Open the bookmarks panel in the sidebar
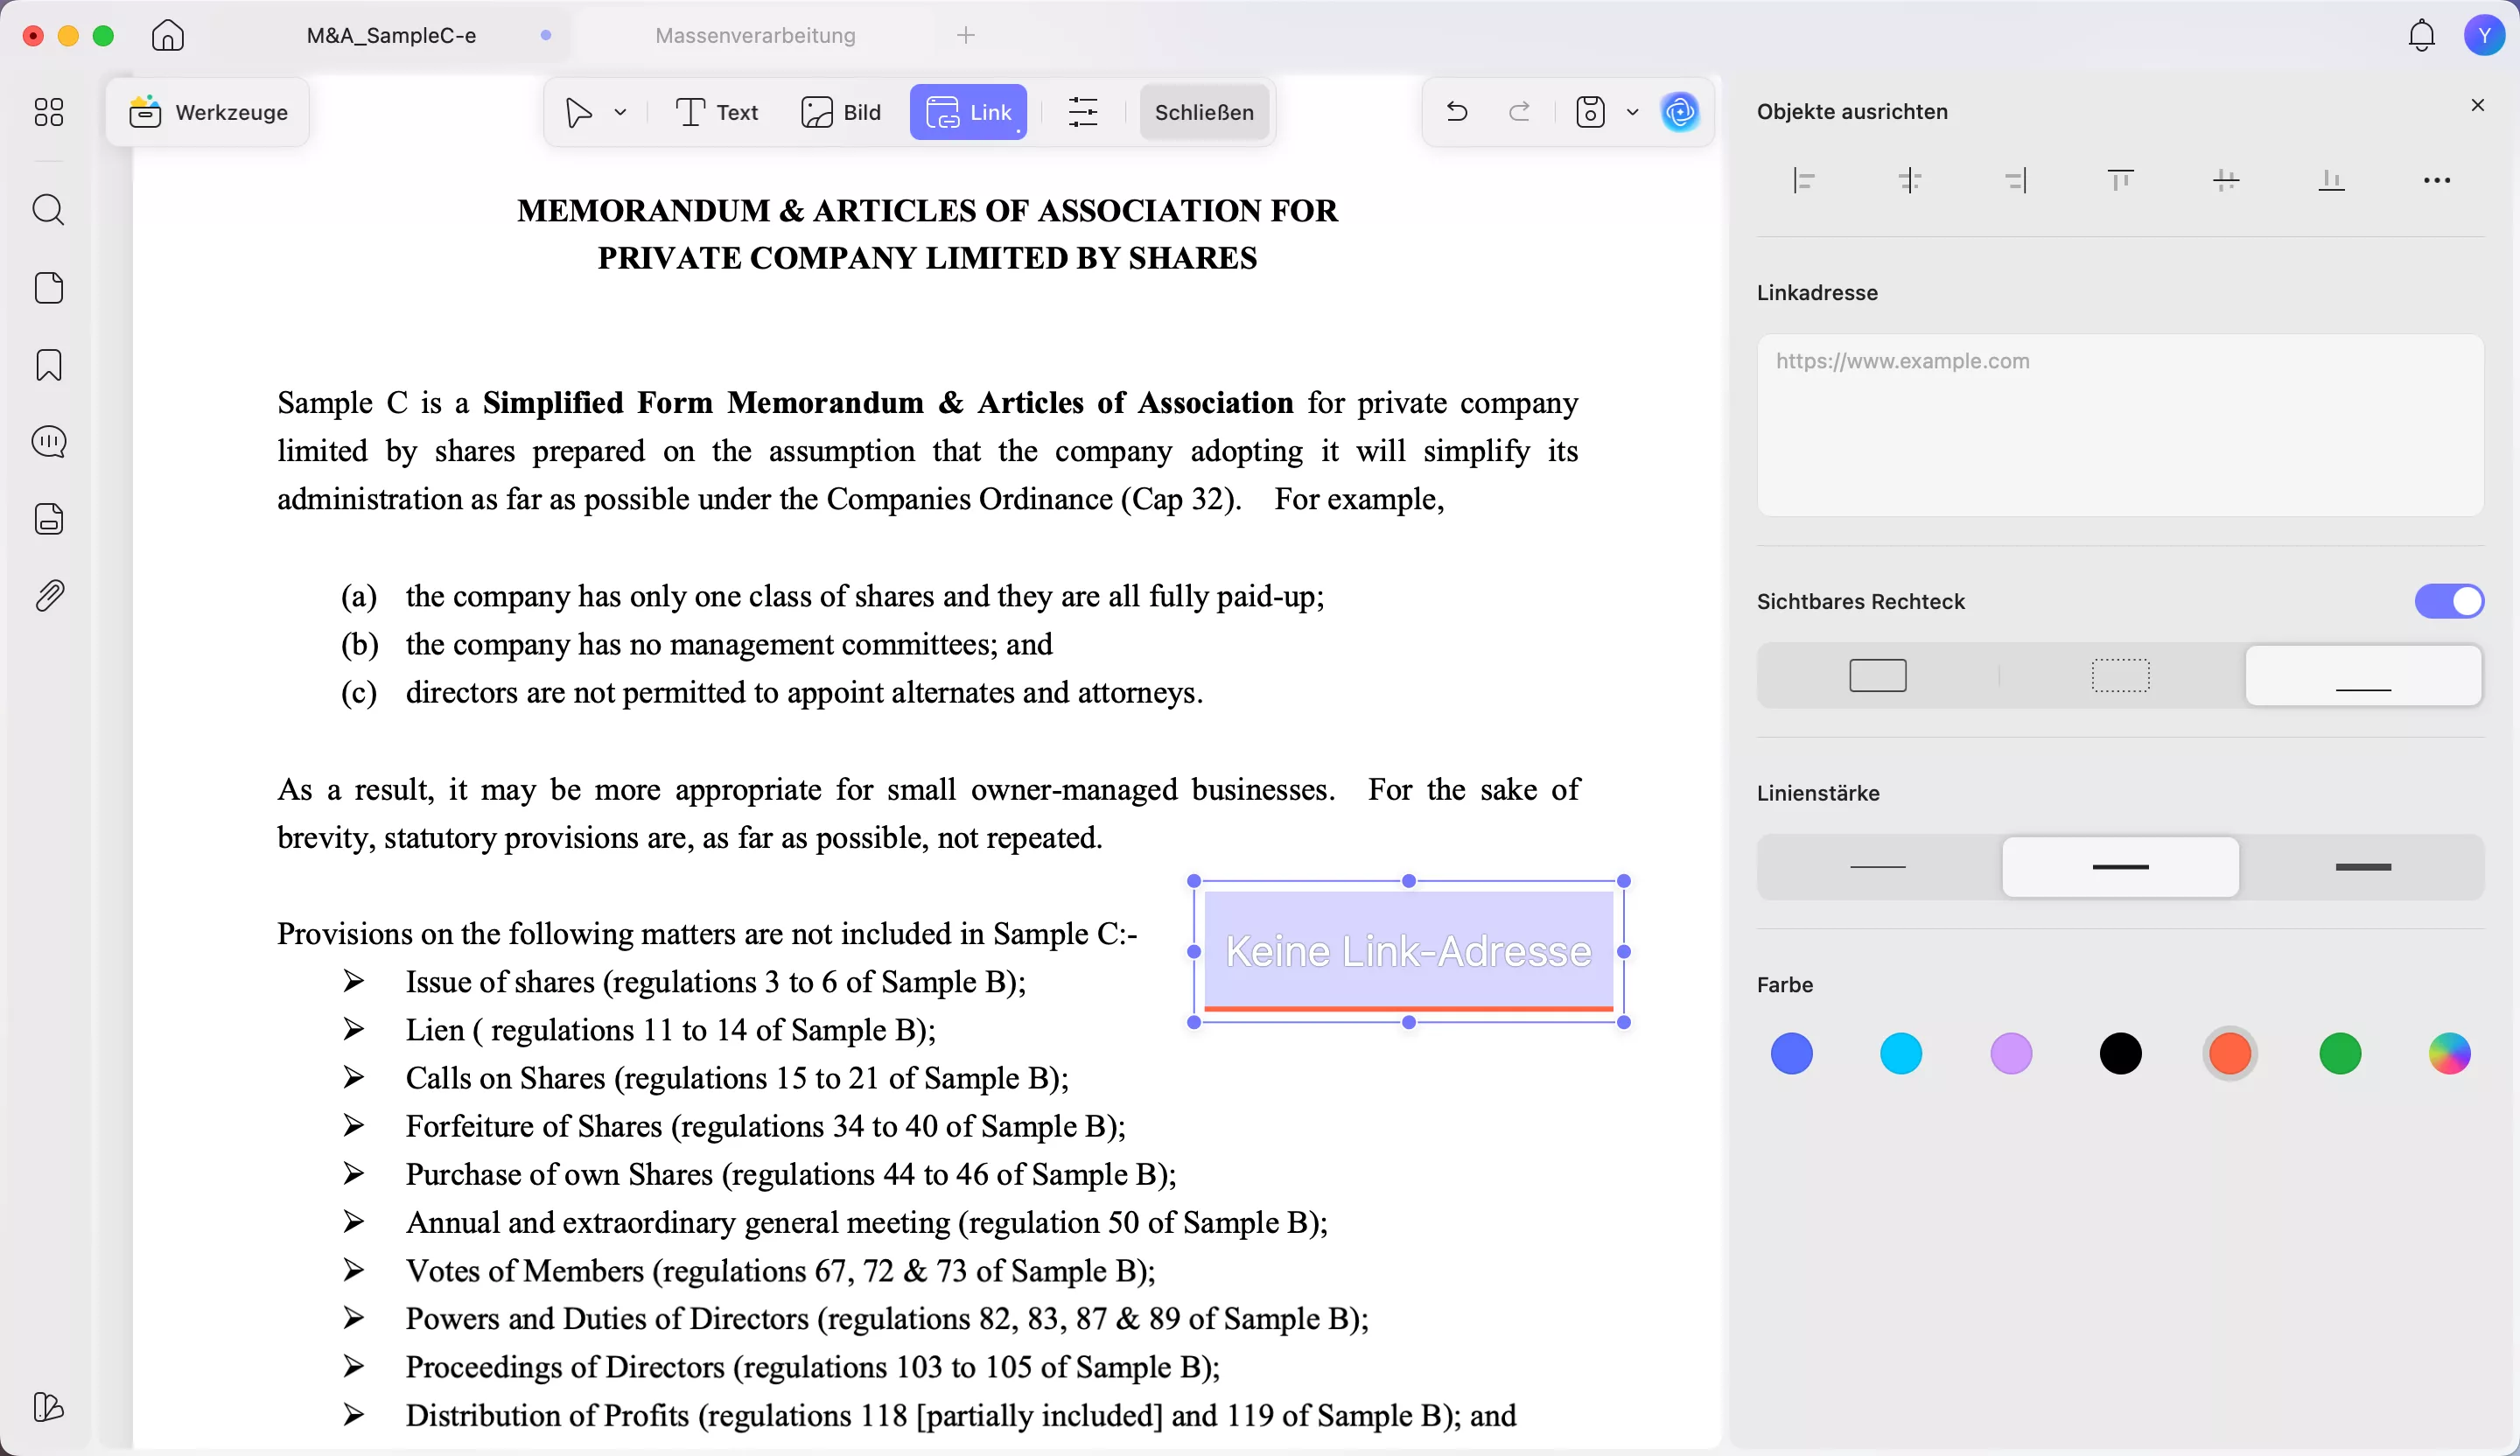The height and width of the screenshot is (1456, 2520). 49,364
